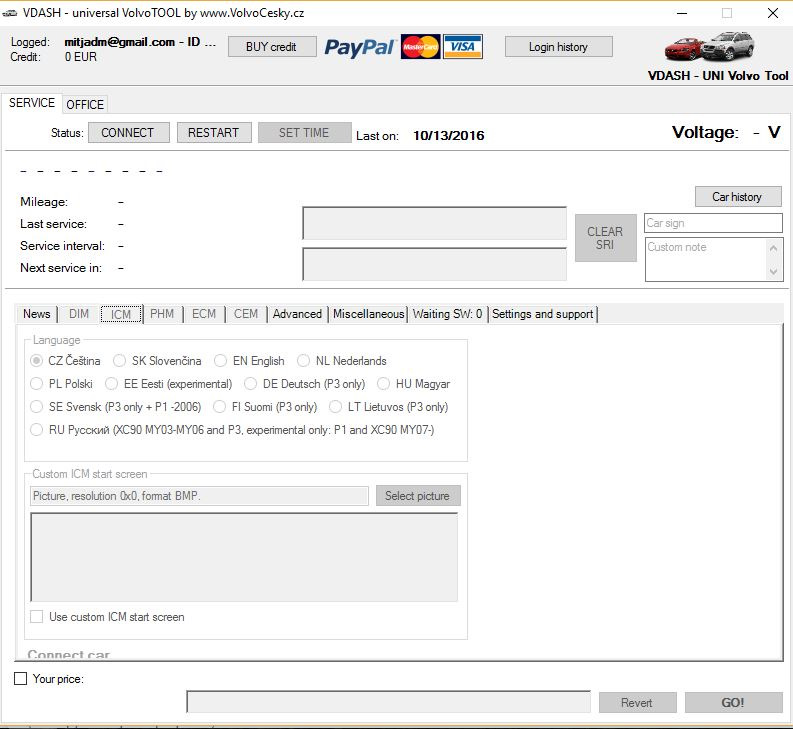Choose LT Lietuvos (P3 only) language
Image resolution: width=793 pixels, height=729 pixels.
pos(335,406)
